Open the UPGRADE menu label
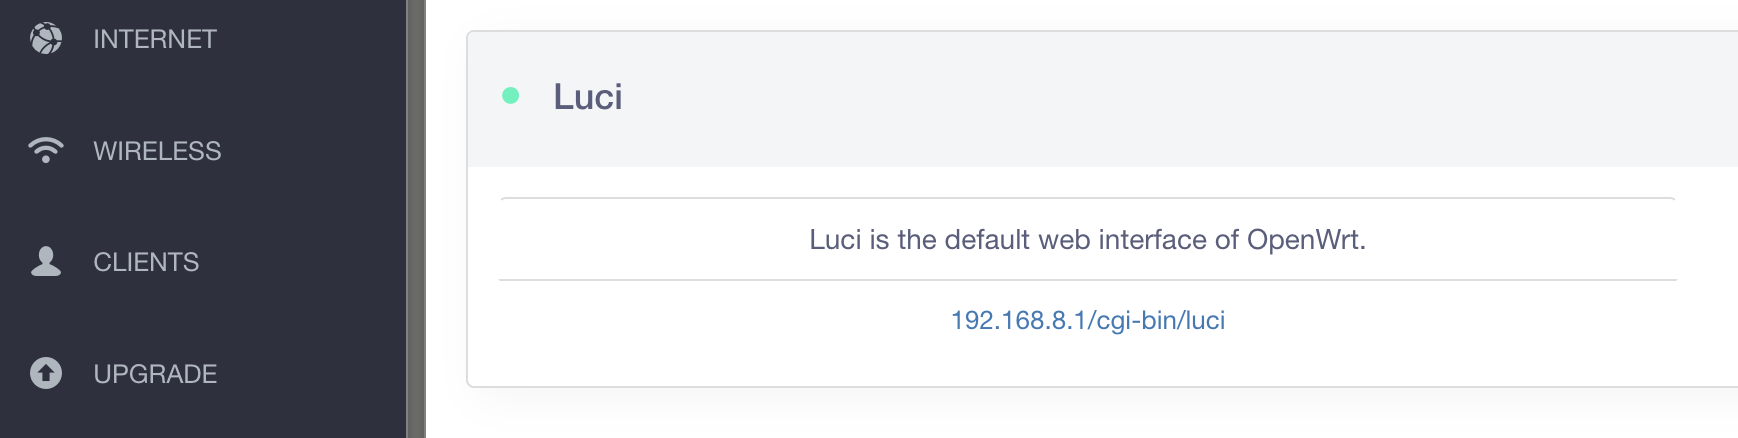This screenshot has height=438, width=1738. click(155, 374)
